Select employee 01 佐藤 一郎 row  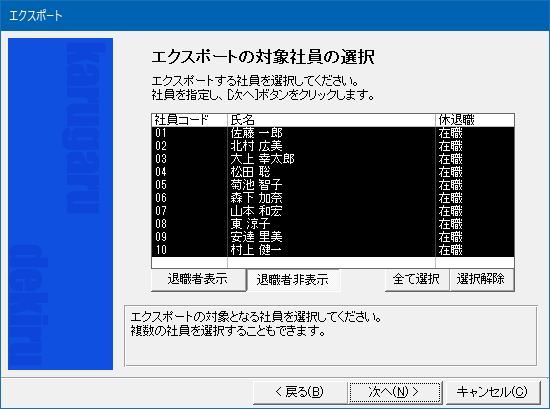(333, 133)
